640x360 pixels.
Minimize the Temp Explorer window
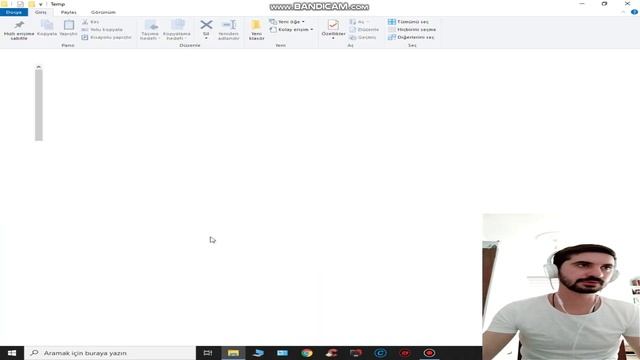[x=582, y=4]
